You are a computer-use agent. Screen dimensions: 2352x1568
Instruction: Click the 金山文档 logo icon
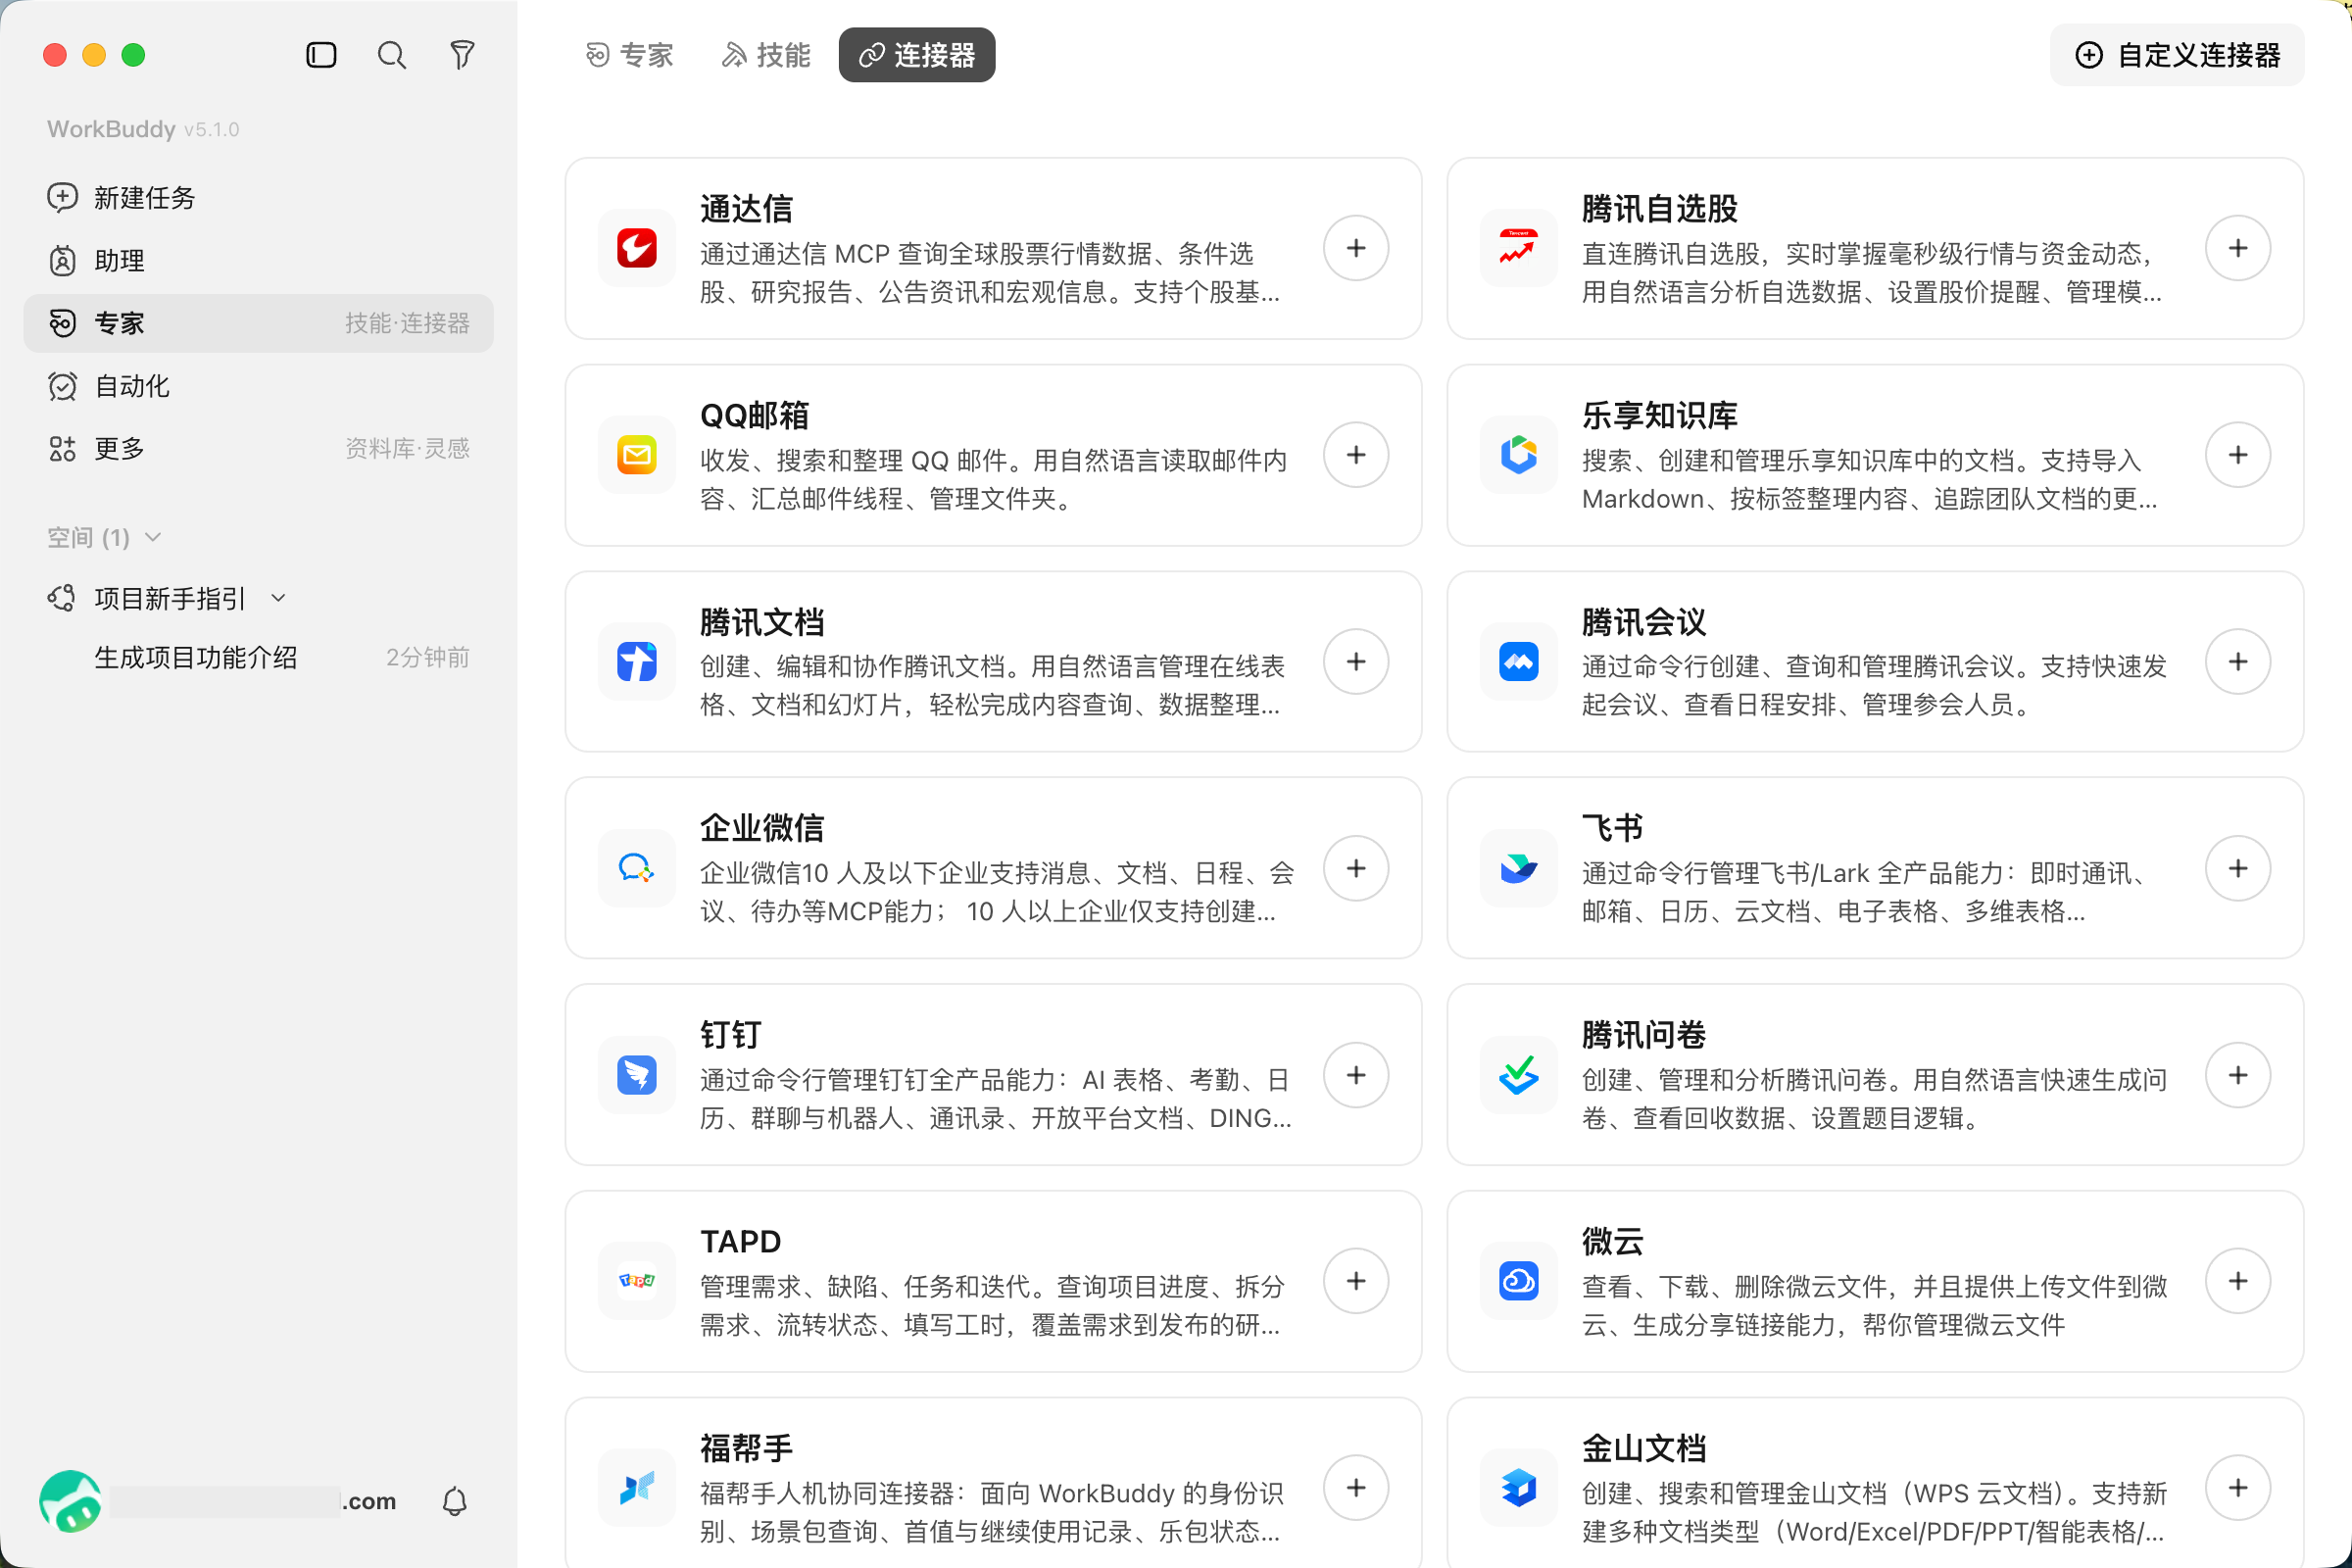(x=1519, y=1488)
